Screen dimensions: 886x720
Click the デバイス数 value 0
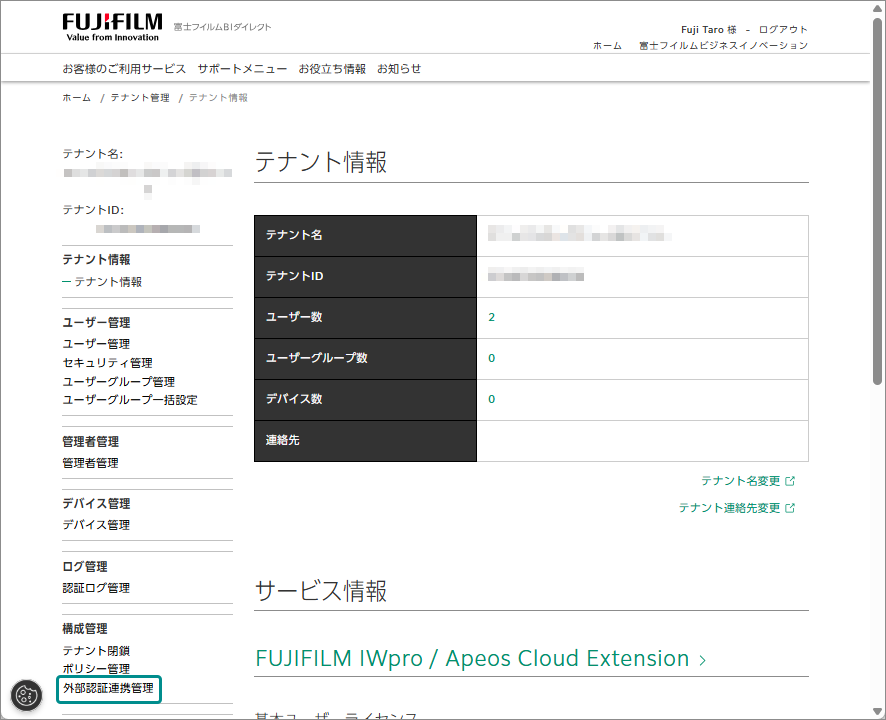coord(492,400)
